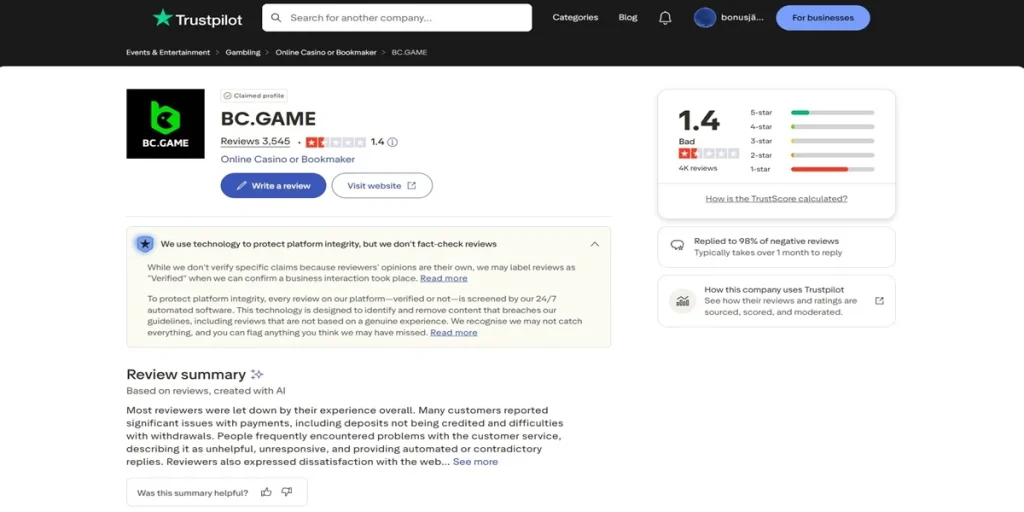This screenshot has width=1024, height=512.
Task: Click the TrustScore info icon beside 1.4
Action: 392,142
